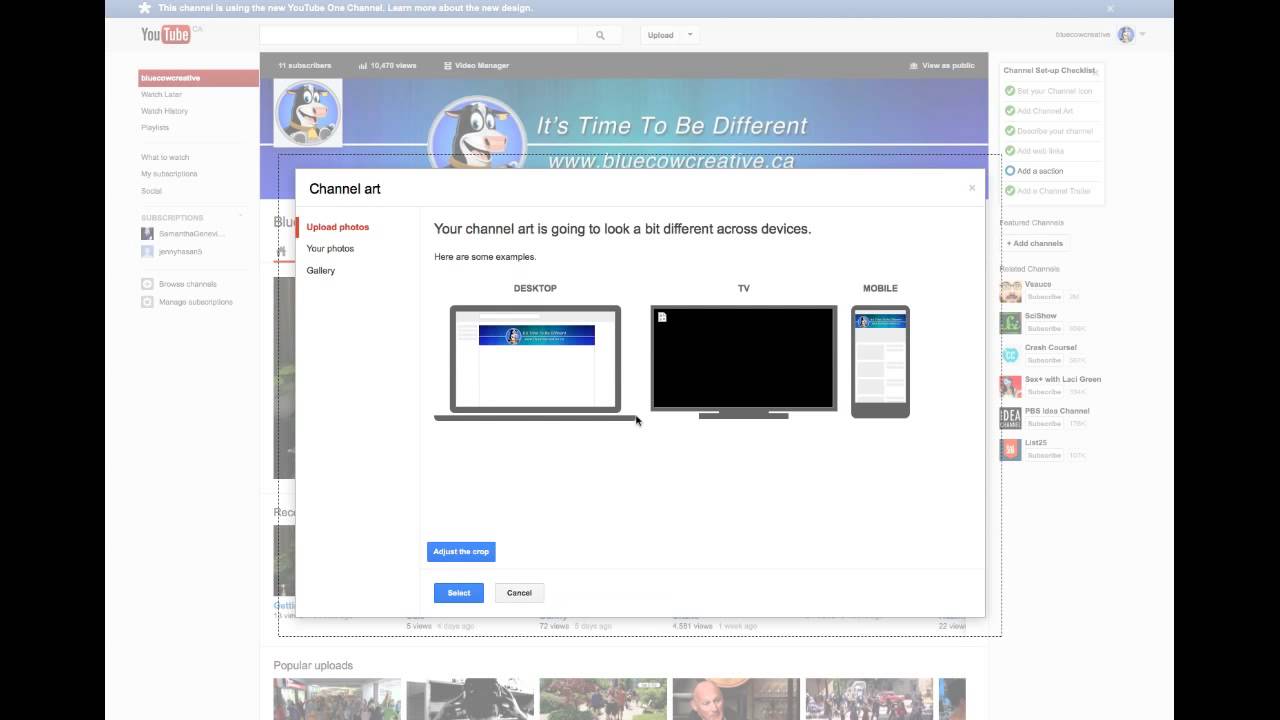Click the PBS Idea Channel avatar
Screen dimensions: 1280x720
[1010, 418]
